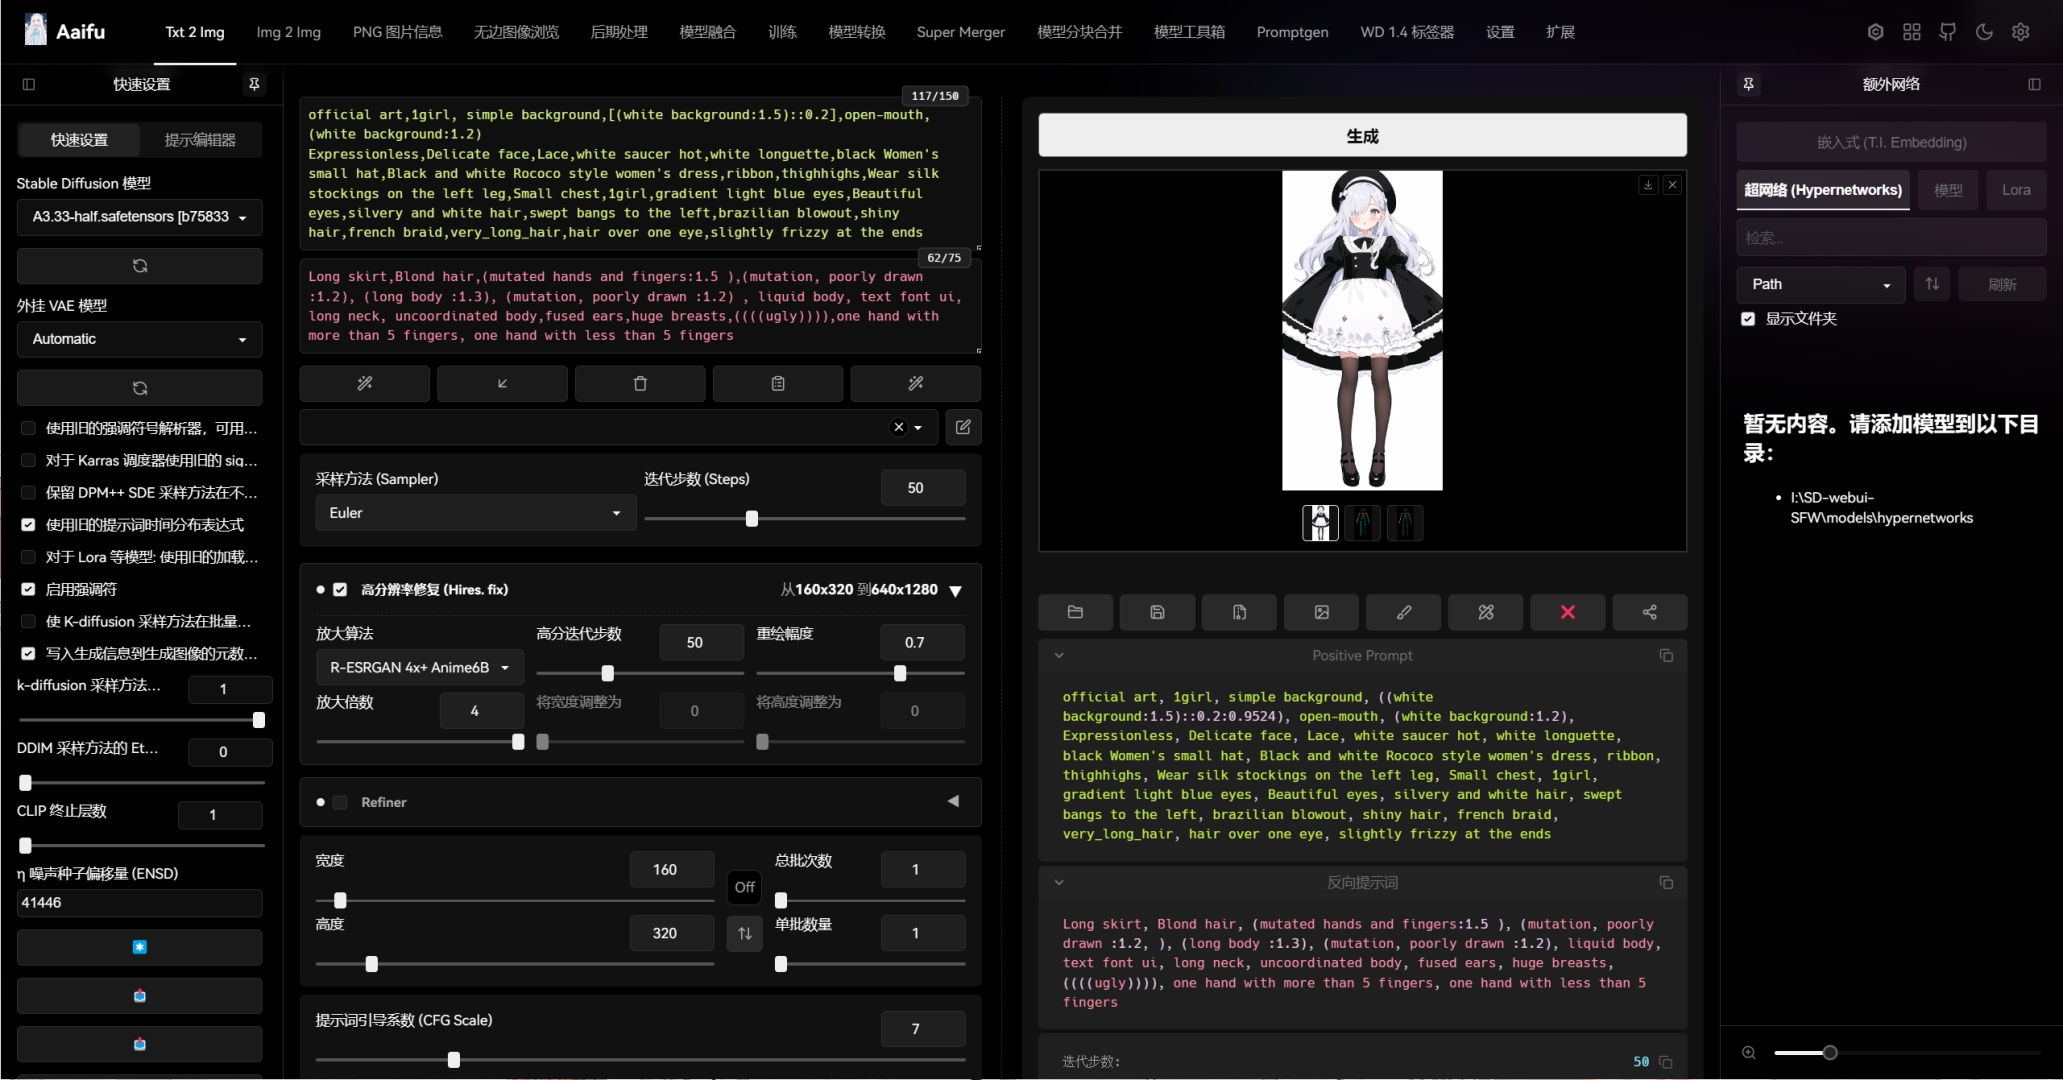The width and height of the screenshot is (2063, 1080).
Task: Open the VAE Automatic dropdown
Action: 140,339
